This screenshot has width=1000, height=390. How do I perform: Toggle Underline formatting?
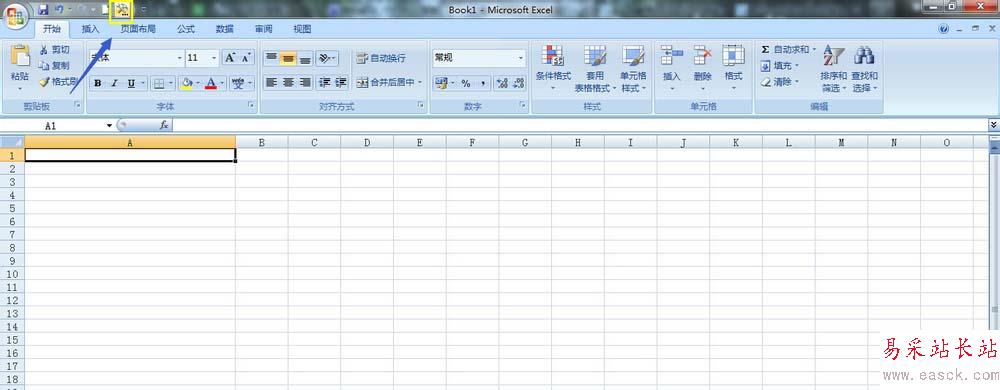pos(131,83)
